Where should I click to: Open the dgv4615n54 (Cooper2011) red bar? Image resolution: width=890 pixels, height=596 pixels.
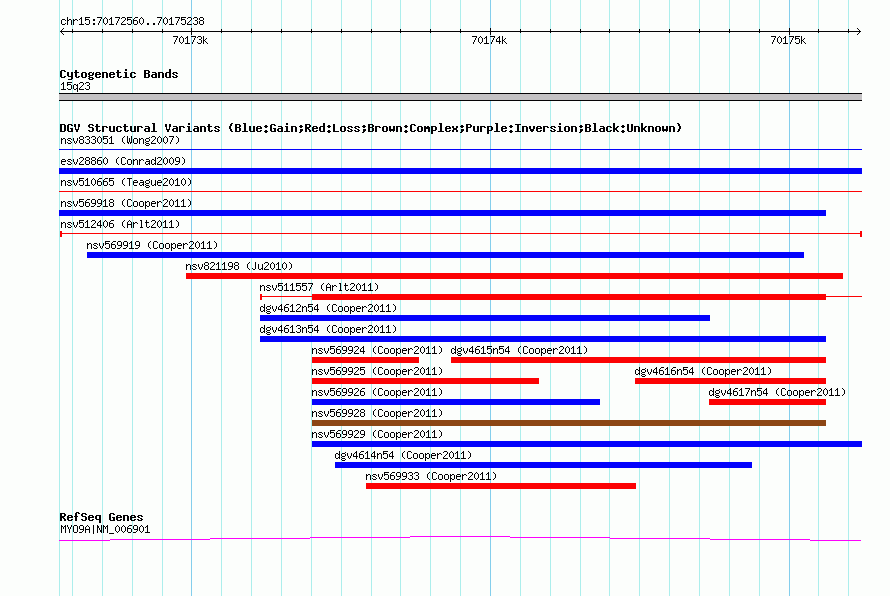[639, 360]
